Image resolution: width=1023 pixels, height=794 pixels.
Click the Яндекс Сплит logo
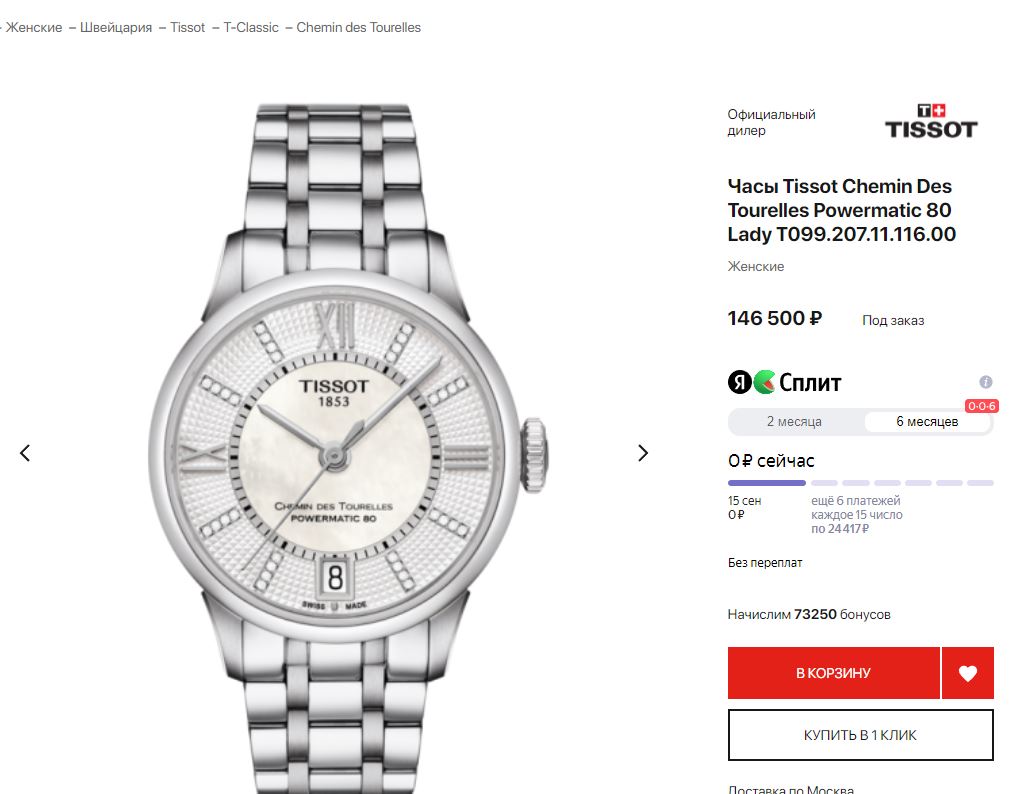(x=784, y=382)
